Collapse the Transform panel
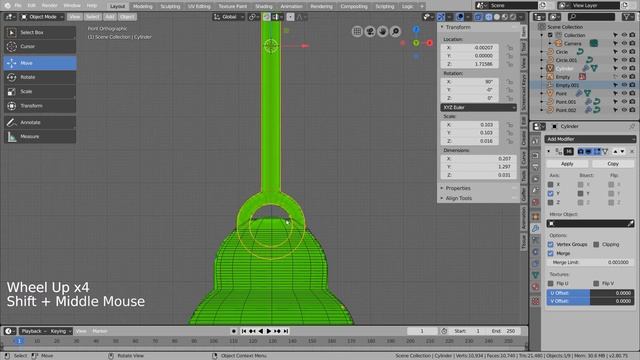 tap(442, 27)
